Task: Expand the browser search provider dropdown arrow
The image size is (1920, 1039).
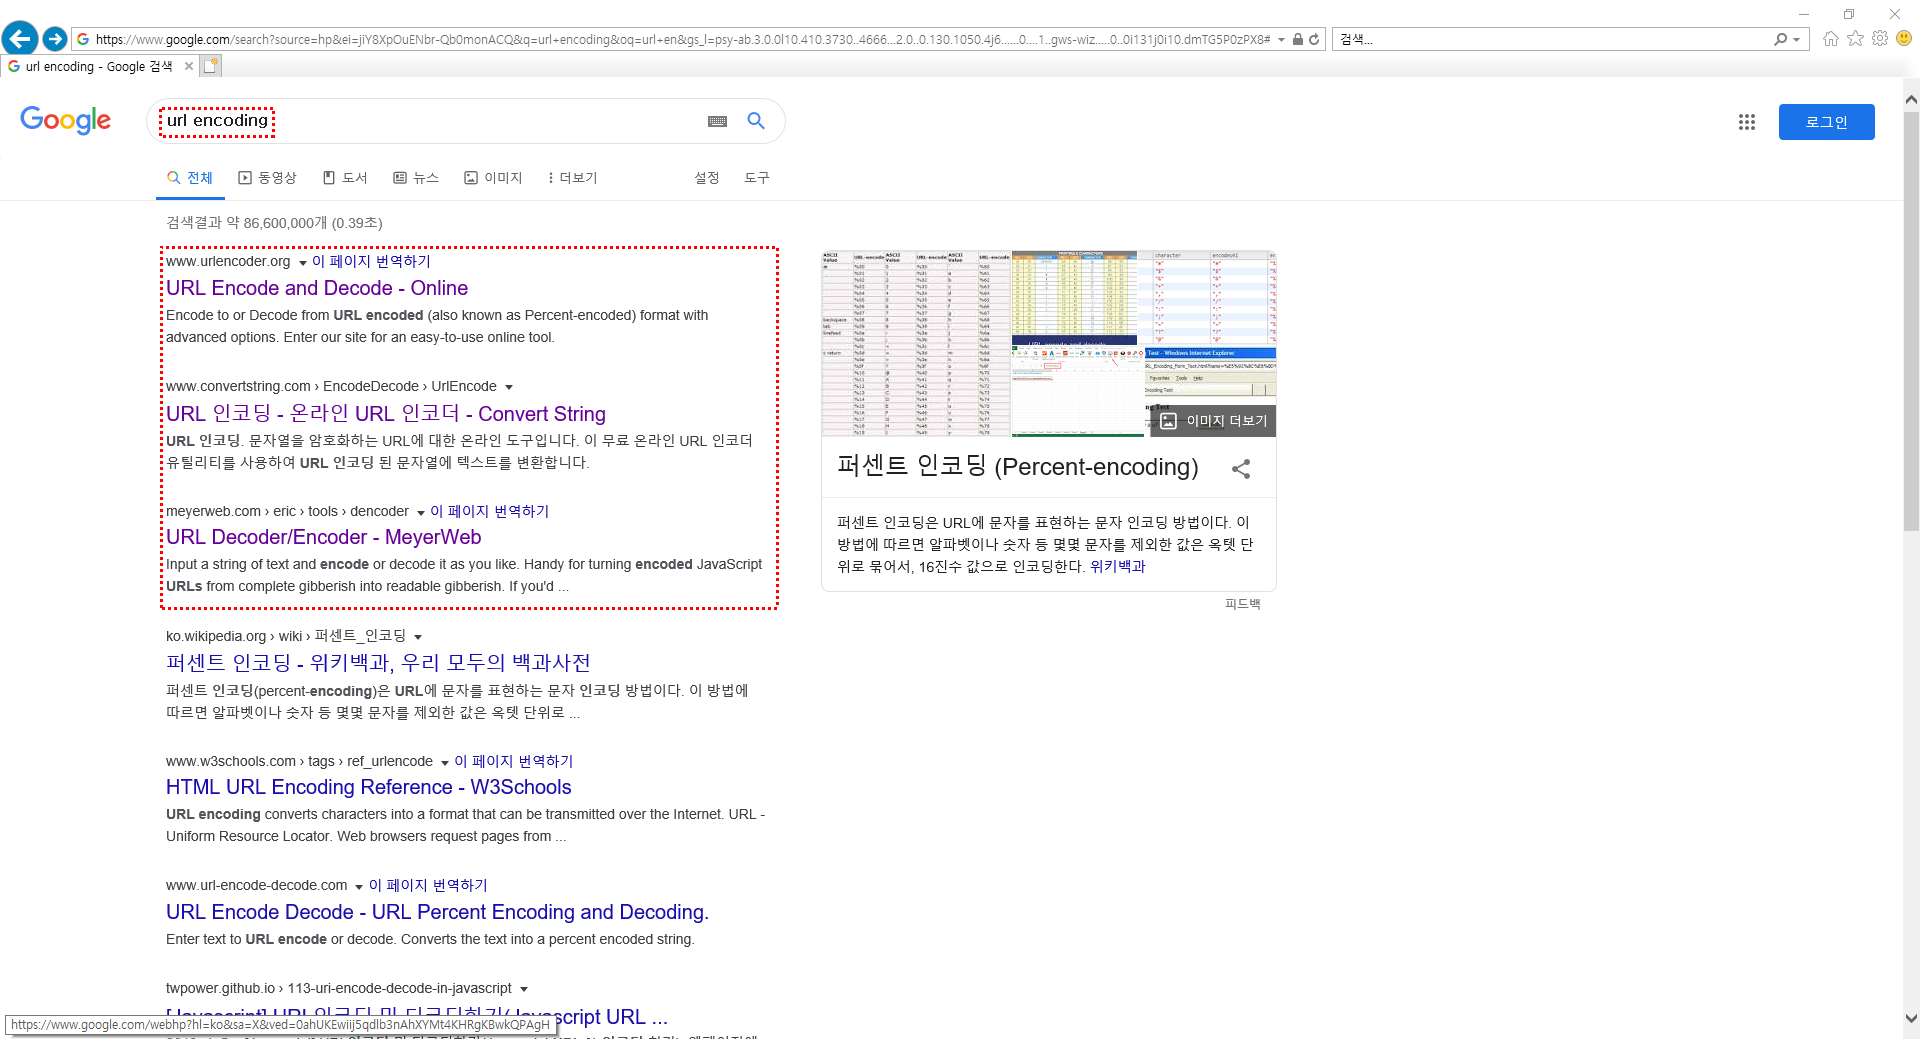Action: 1797,40
